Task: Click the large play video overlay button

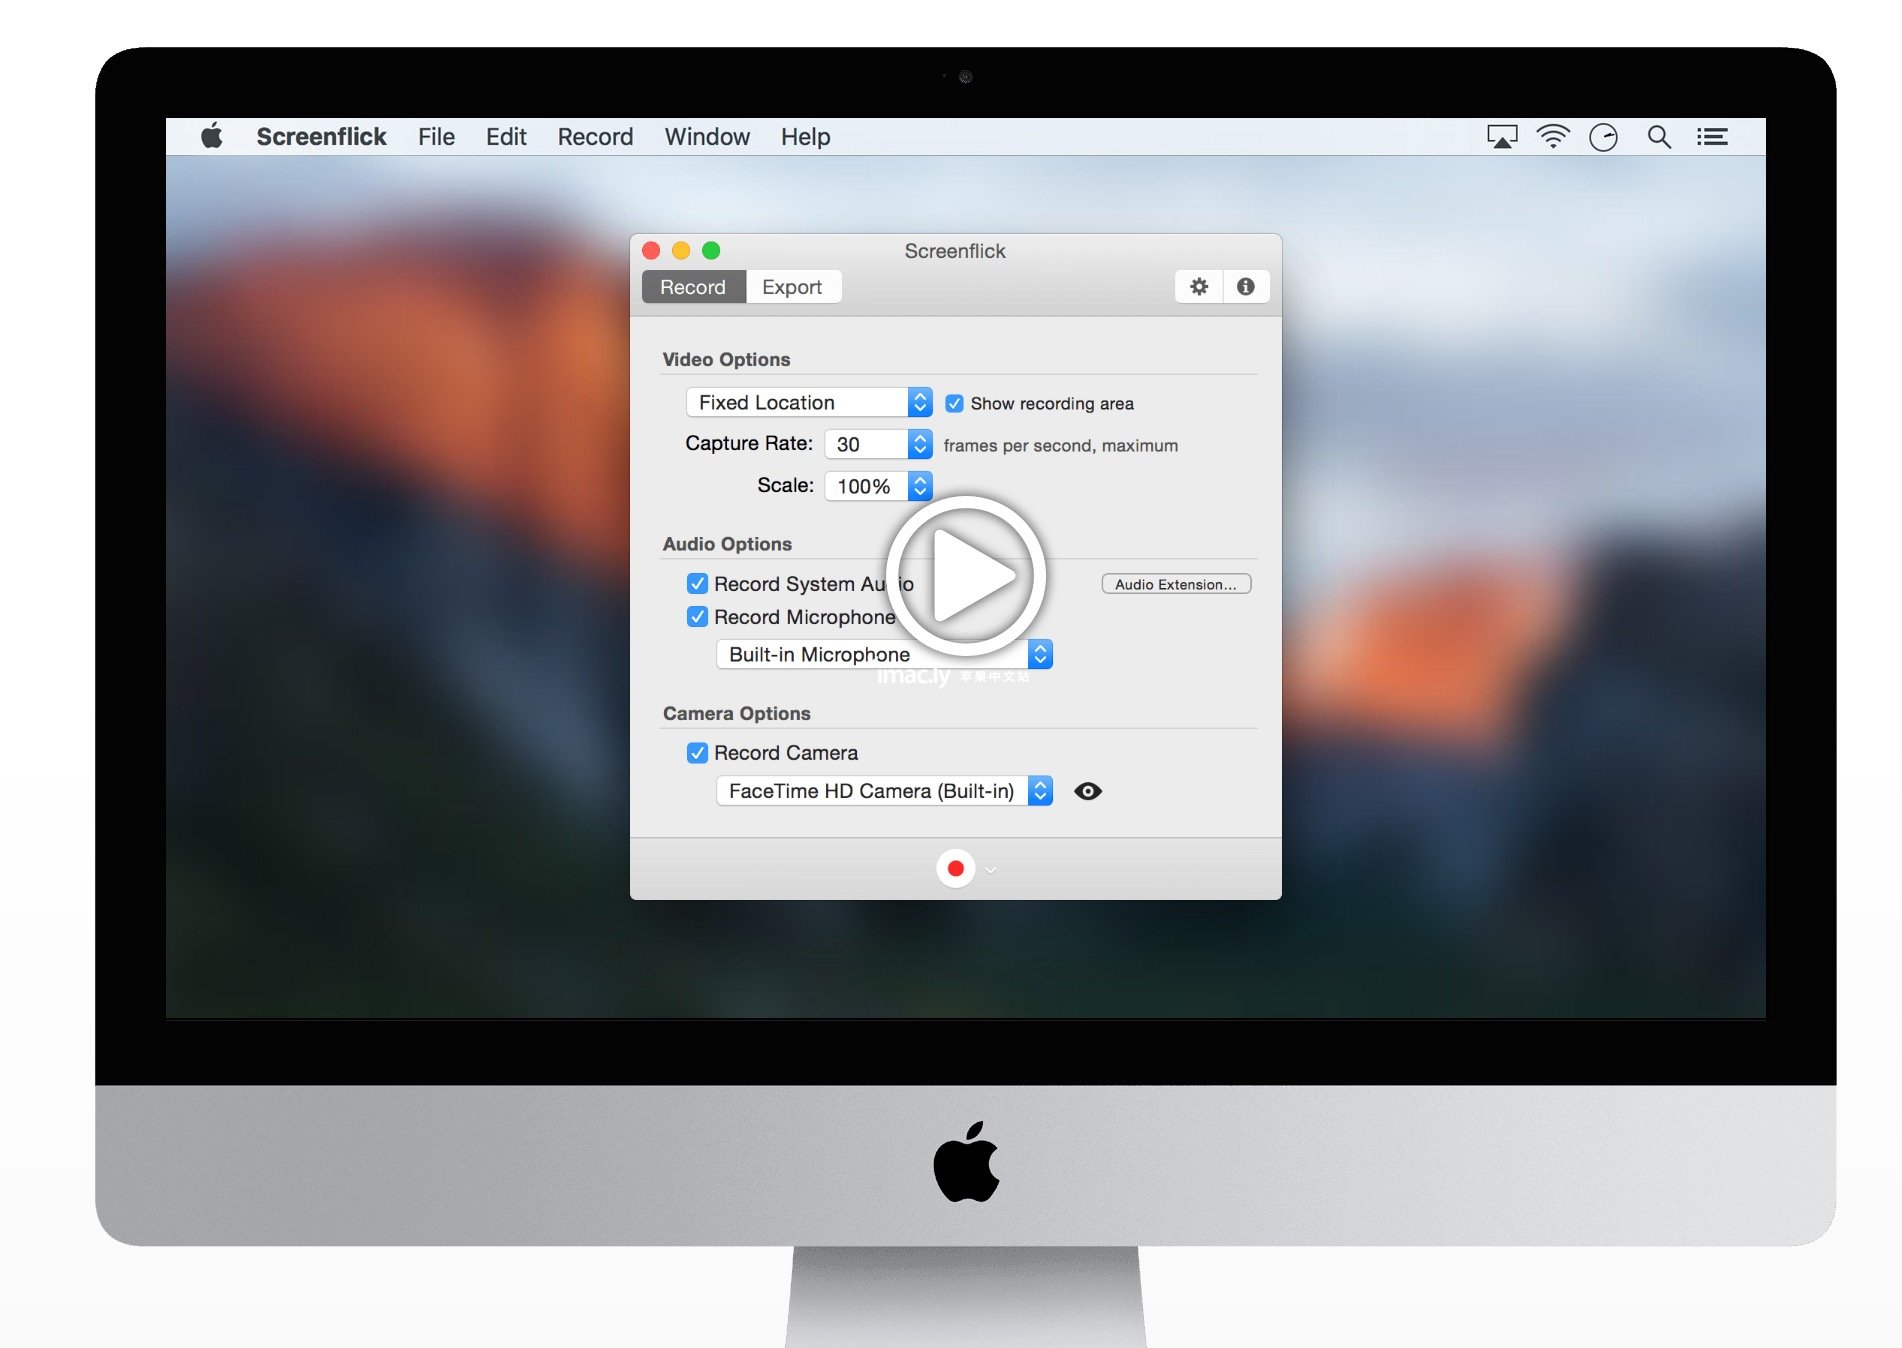Action: [965, 576]
